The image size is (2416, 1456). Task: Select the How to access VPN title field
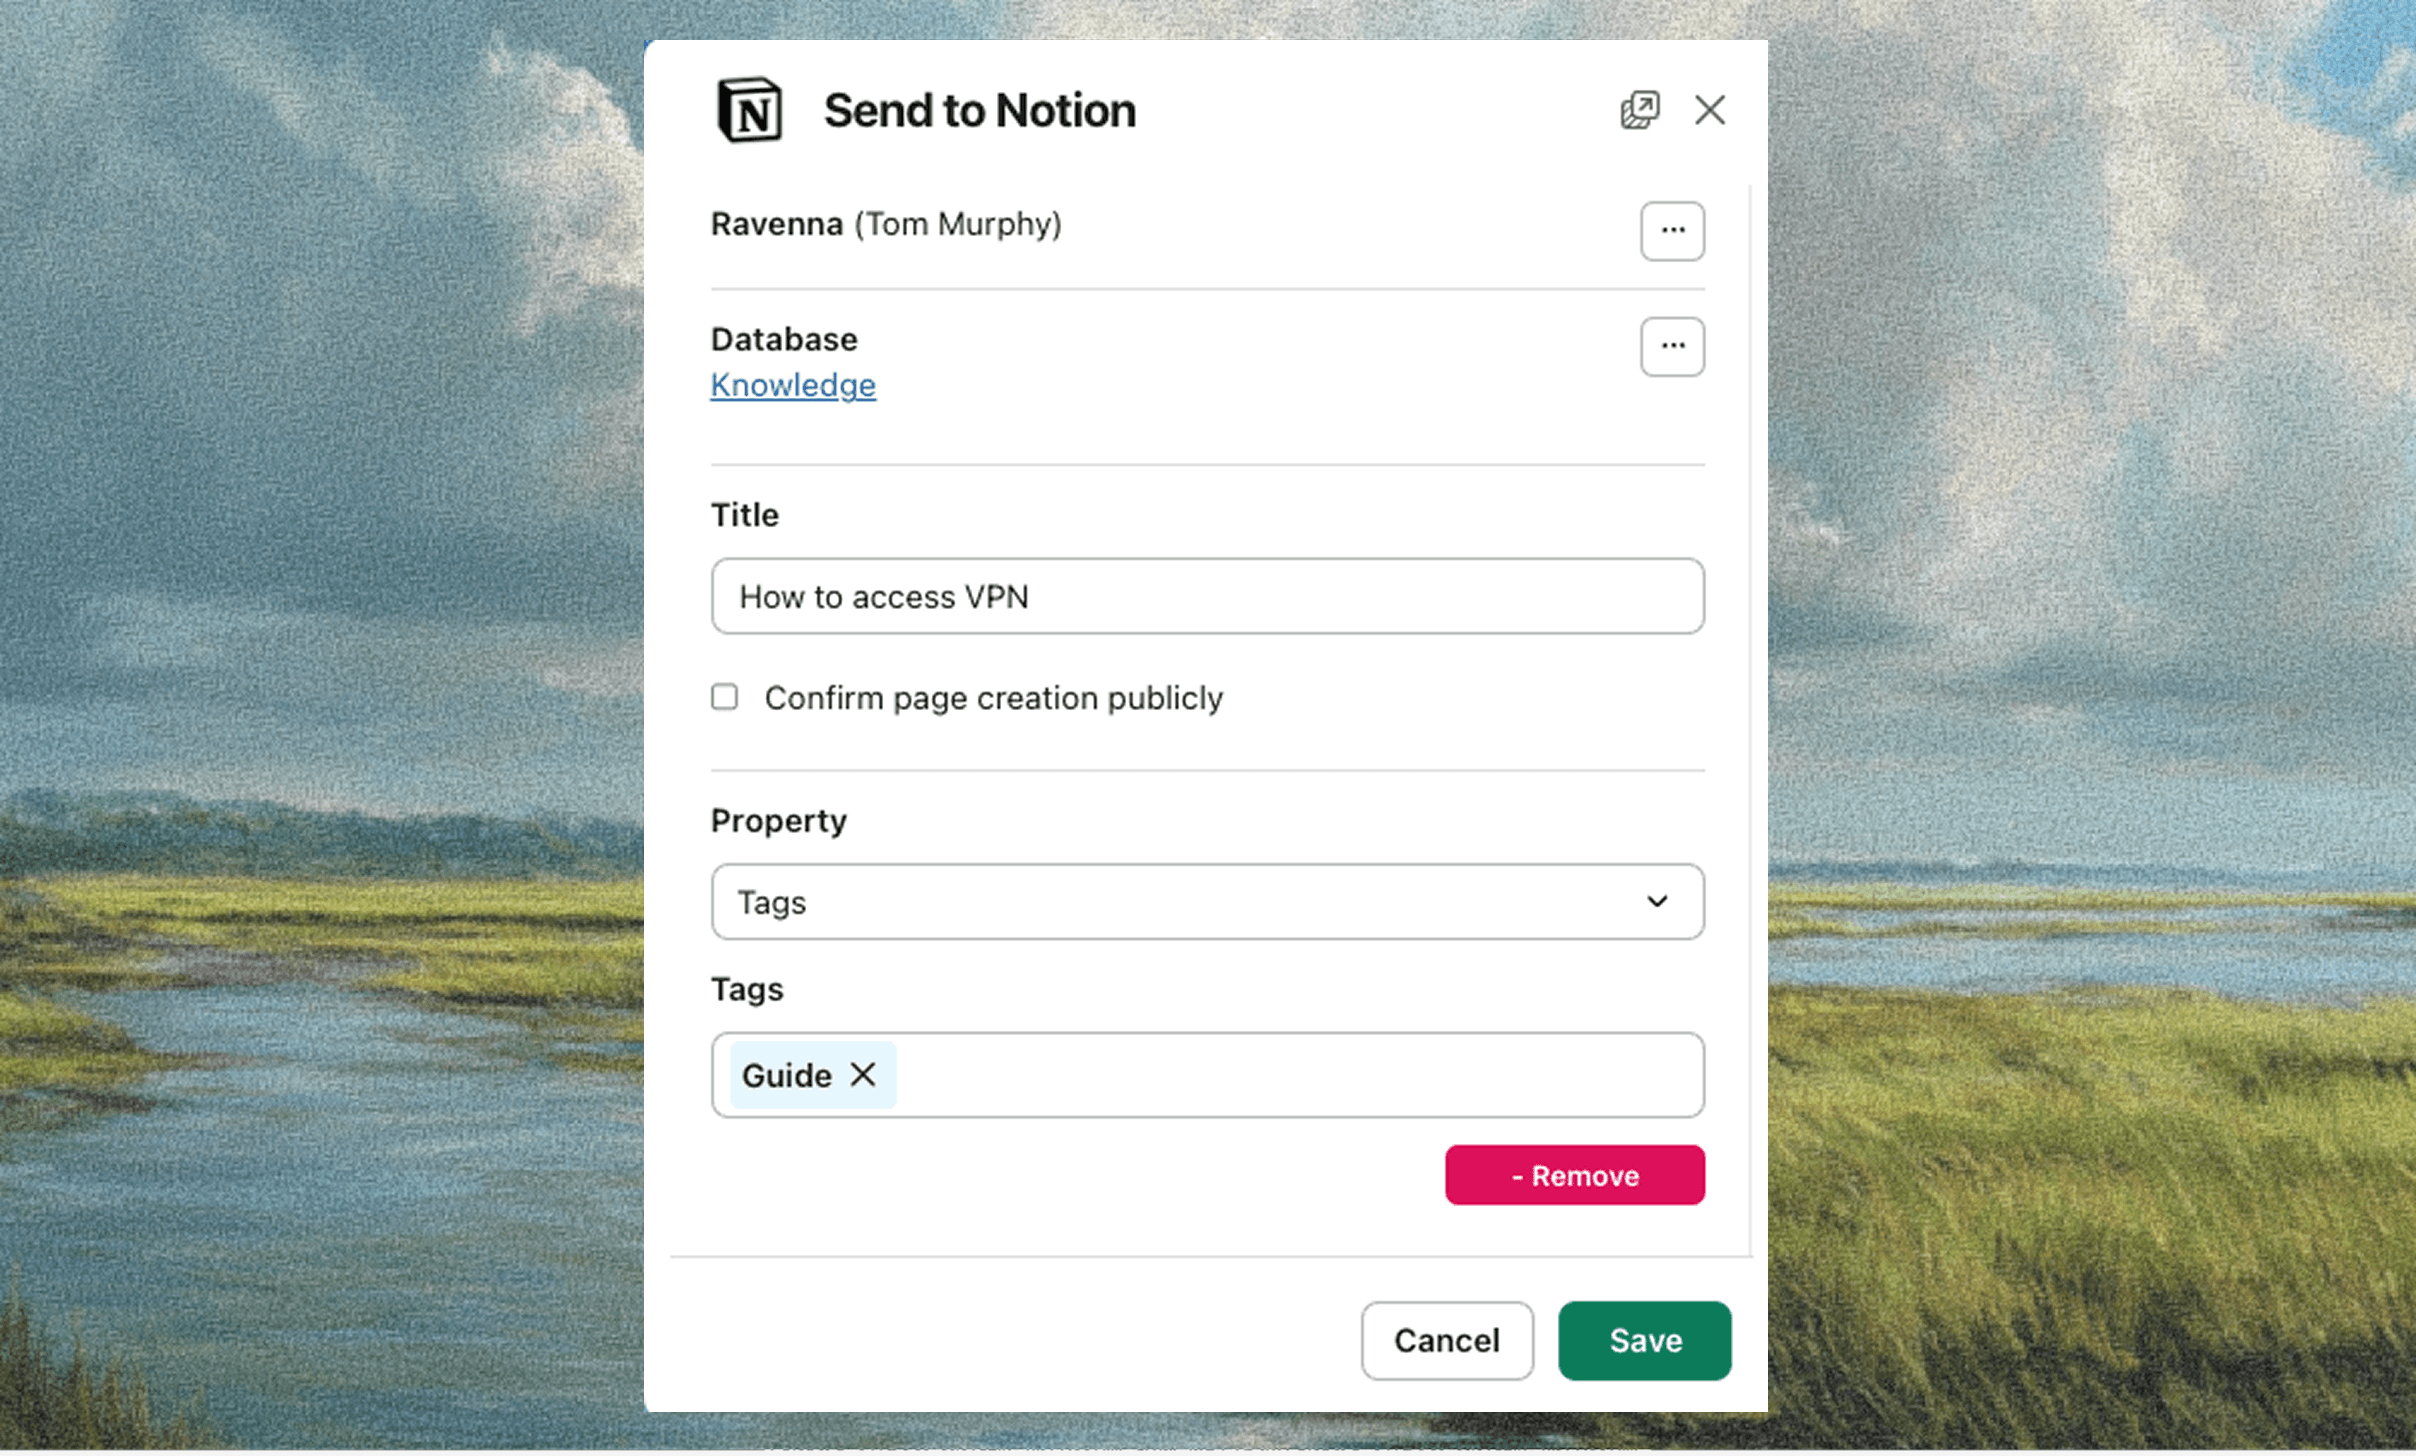coord(1206,596)
